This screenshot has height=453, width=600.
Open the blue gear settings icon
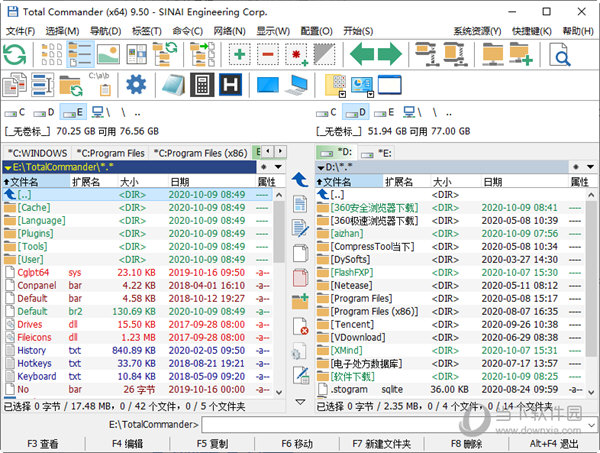point(136,85)
